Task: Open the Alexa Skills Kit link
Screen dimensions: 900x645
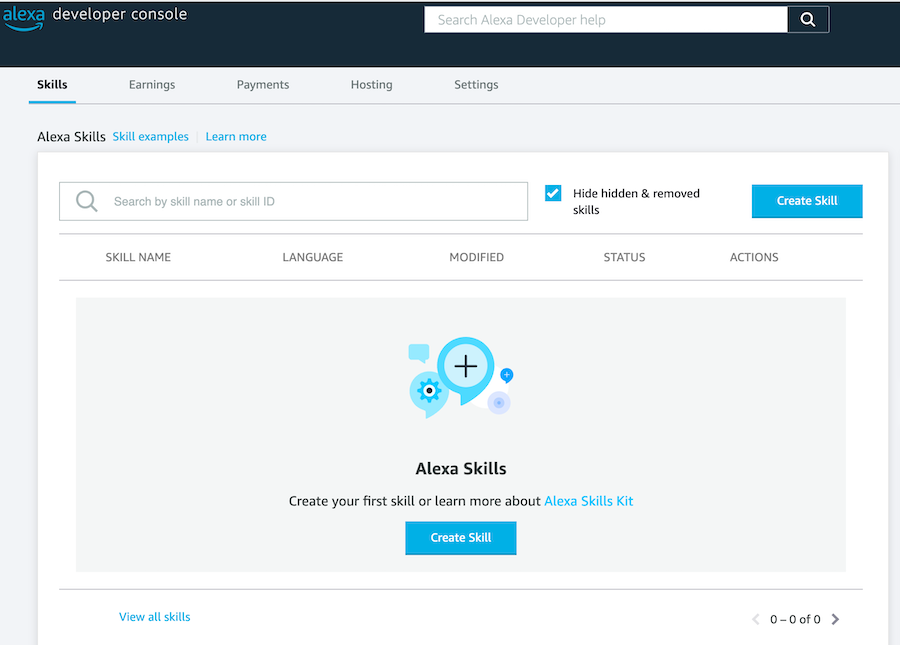Action: [x=588, y=500]
